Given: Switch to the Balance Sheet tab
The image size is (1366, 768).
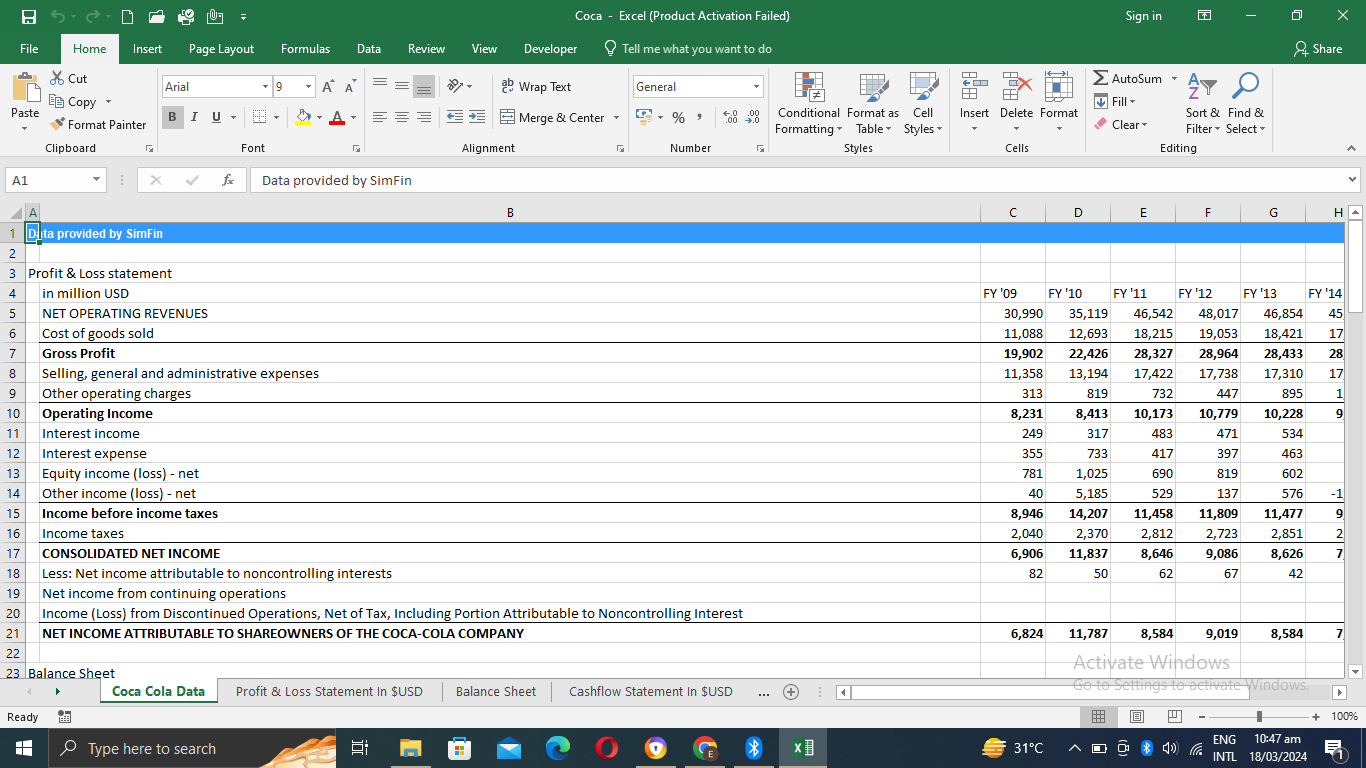Looking at the screenshot, I should [x=496, y=691].
